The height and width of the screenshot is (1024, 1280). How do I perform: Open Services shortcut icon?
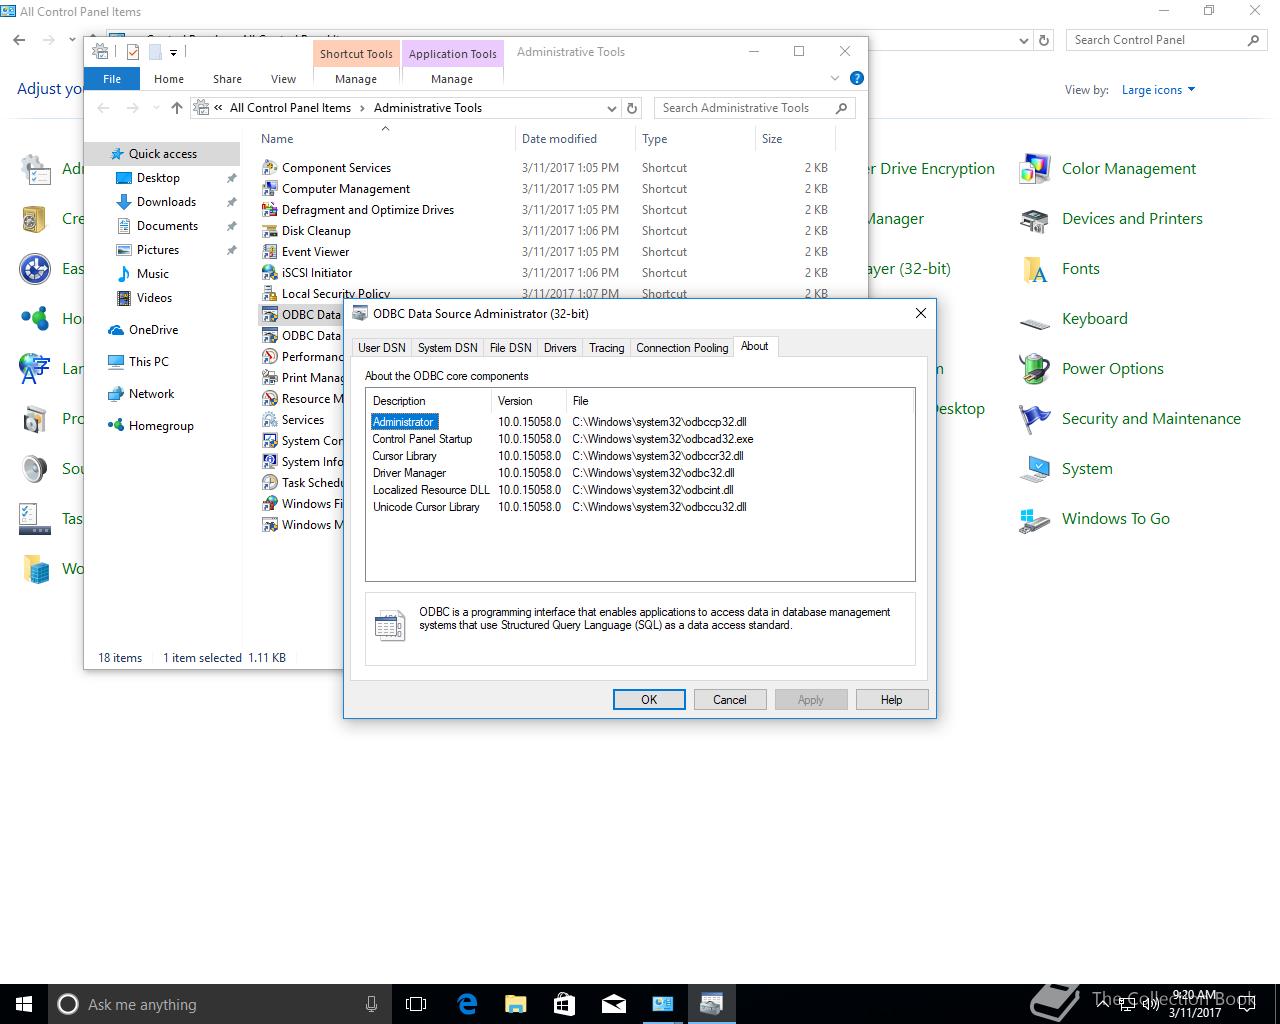pyautogui.click(x=269, y=419)
